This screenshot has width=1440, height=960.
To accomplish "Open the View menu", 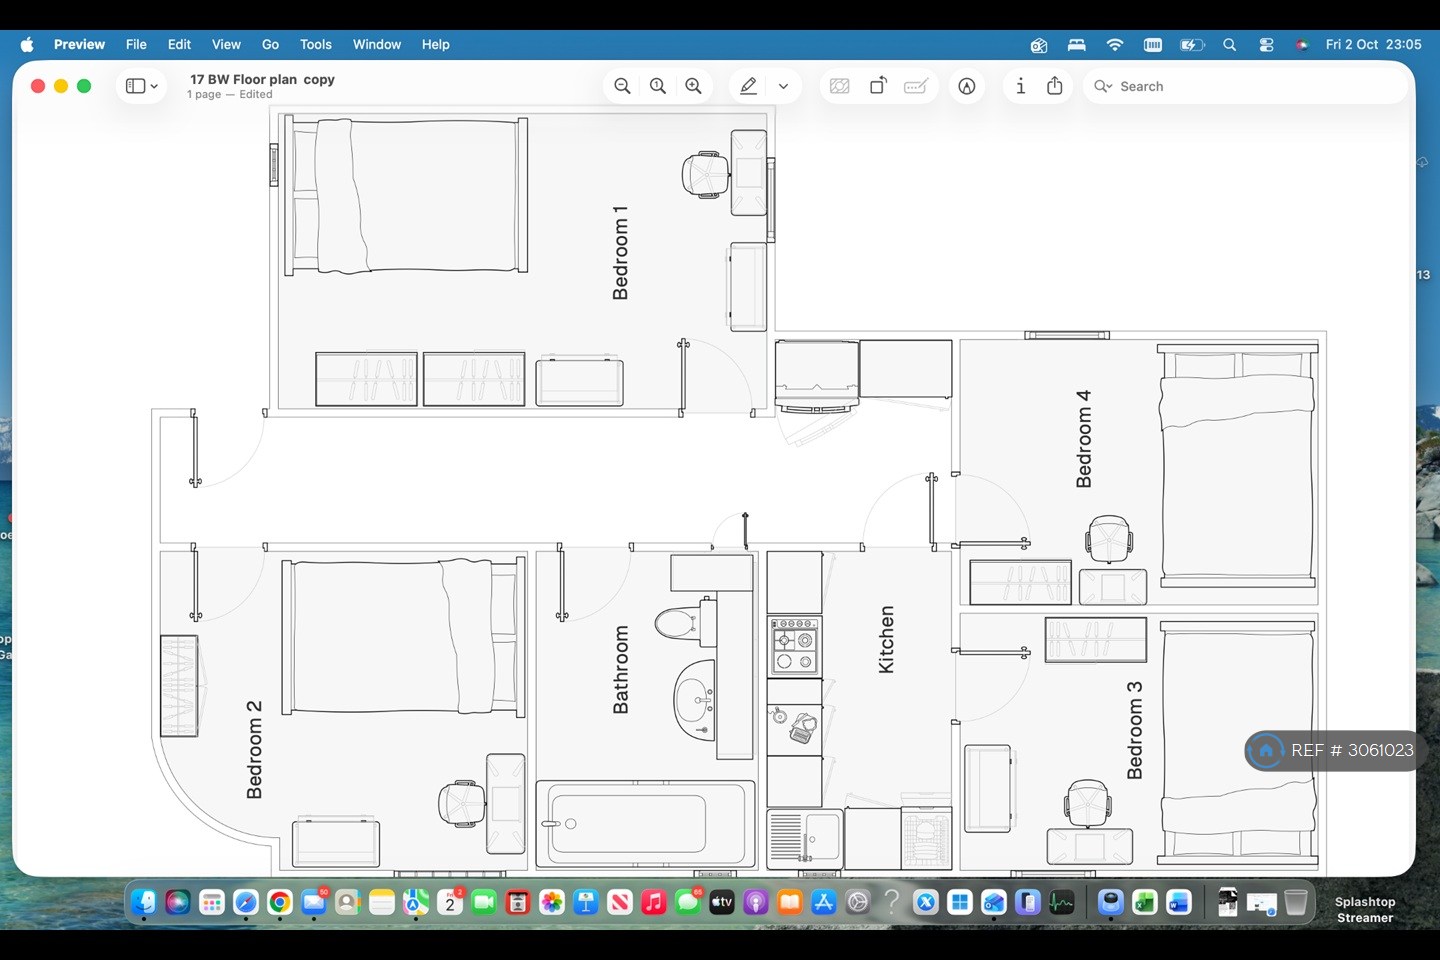I will [x=226, y=44].
